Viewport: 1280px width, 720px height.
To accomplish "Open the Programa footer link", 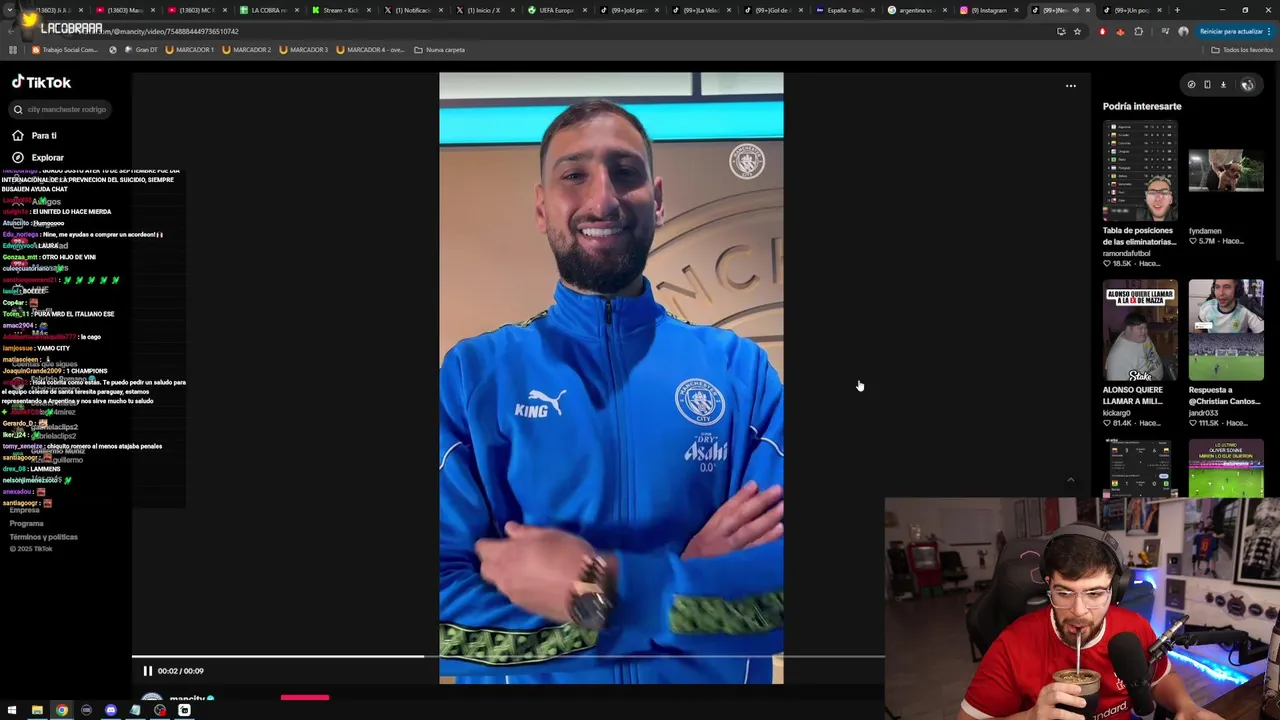I will coord(27,523).
